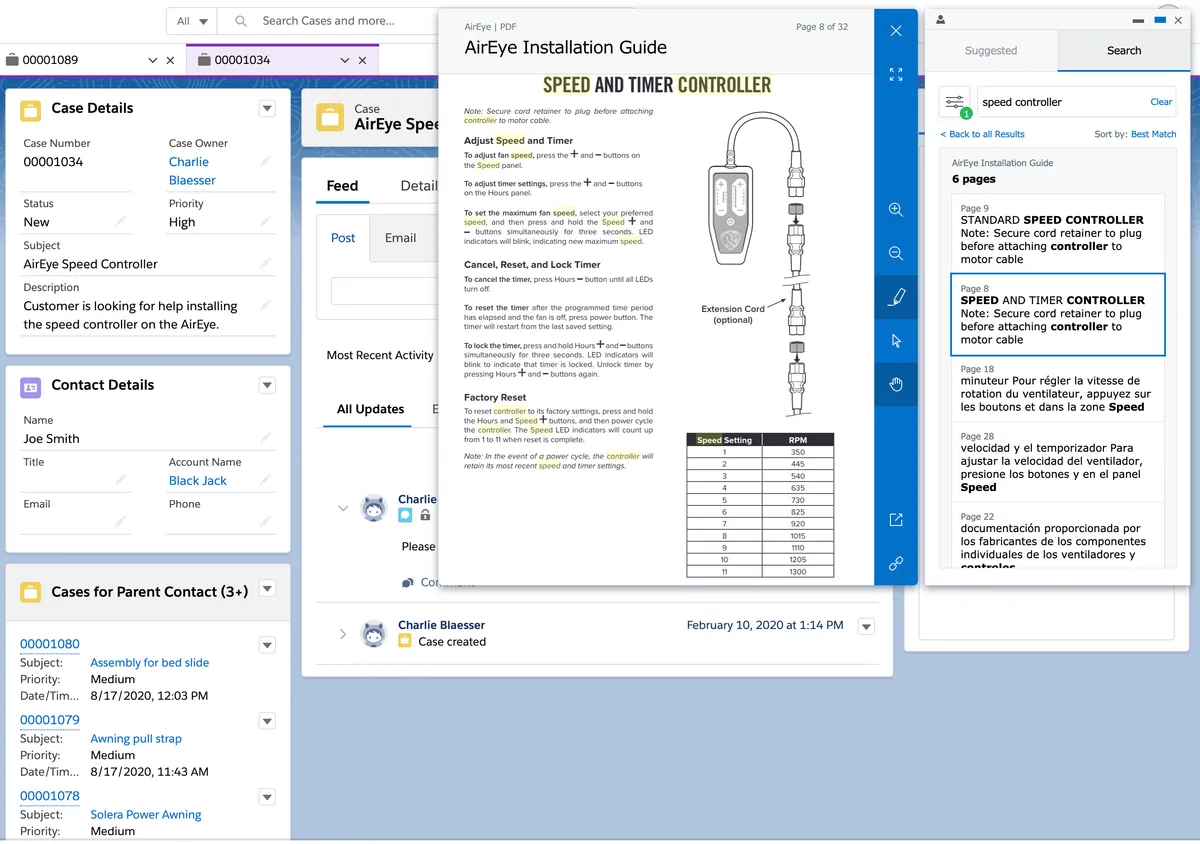The width and height of the screenshot is (1200, 844).
Task: Open the Black Jack account link
Action: (198, 481)
